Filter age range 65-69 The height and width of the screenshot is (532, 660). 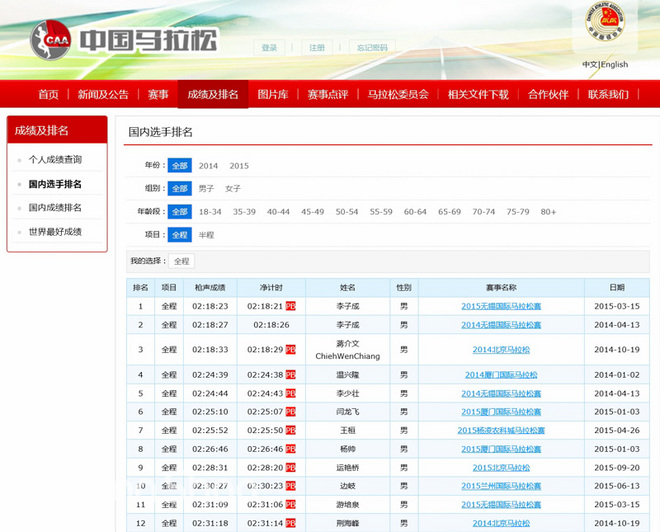pos(450,212)
